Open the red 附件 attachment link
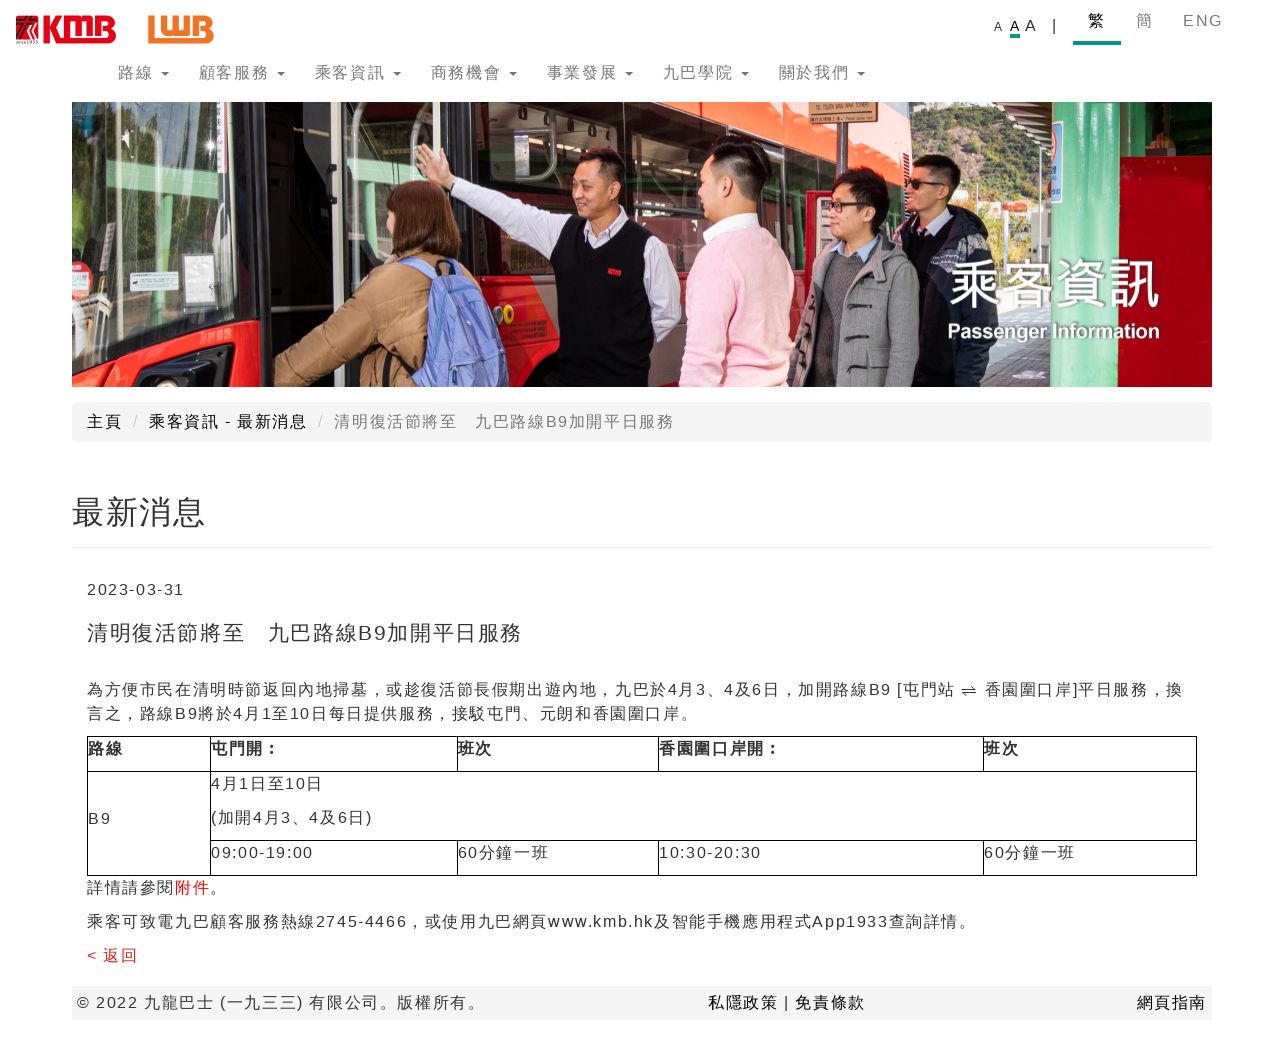This screenshot has width=1284, height=1050. coord(192,888)
